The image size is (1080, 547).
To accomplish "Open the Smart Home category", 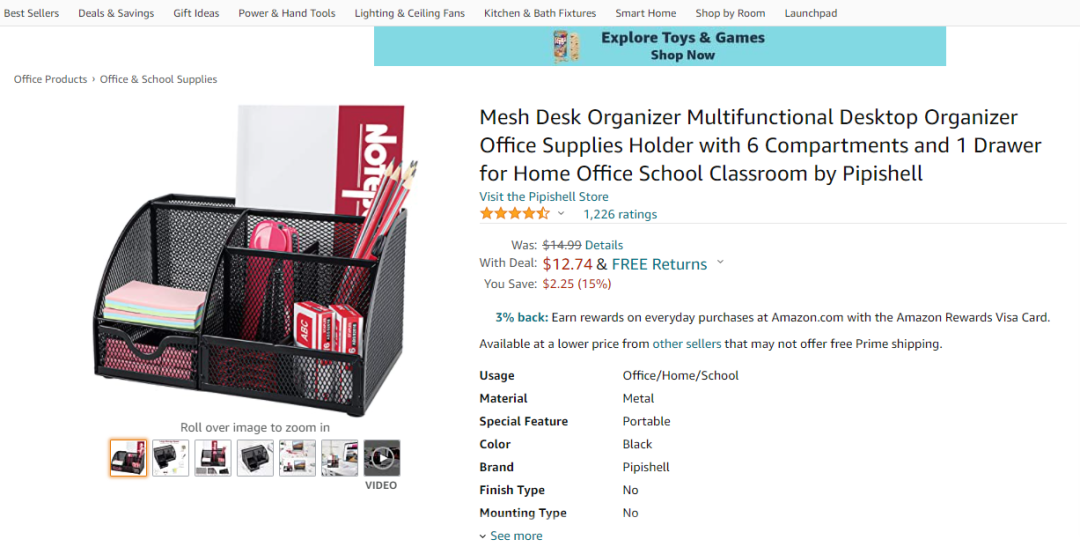I will click(x=645, y=13).
